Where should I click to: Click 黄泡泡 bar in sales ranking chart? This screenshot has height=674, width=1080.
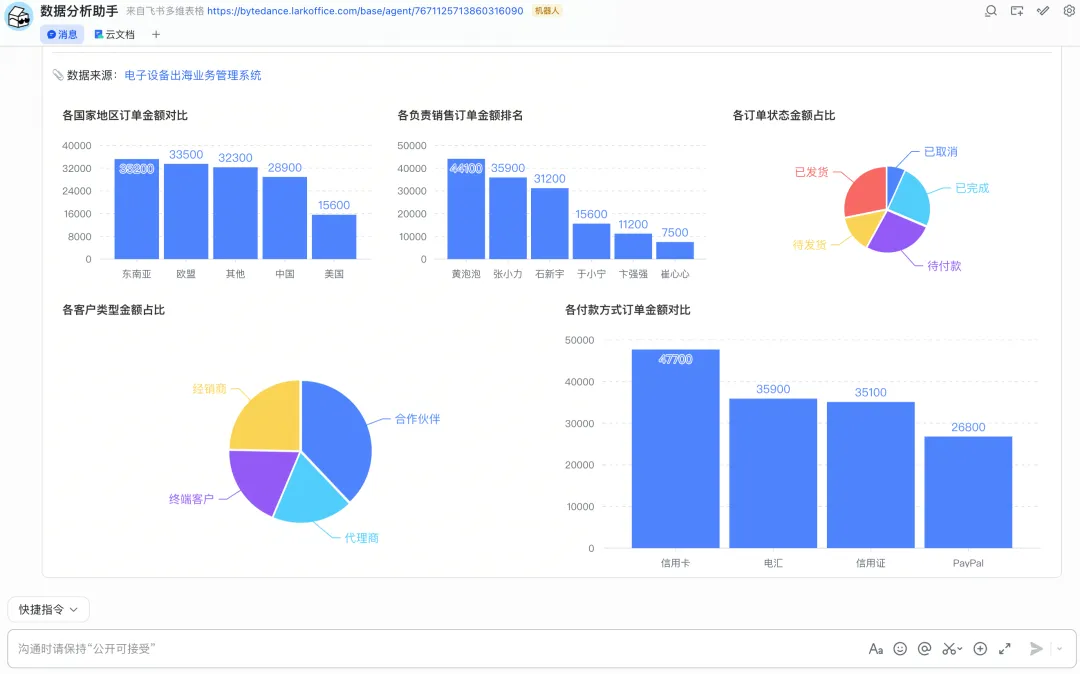(x=466, y=209)
